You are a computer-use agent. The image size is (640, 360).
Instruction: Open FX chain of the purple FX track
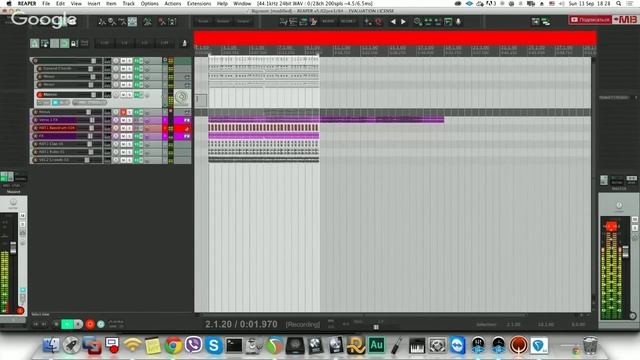(x=138, y=136)
